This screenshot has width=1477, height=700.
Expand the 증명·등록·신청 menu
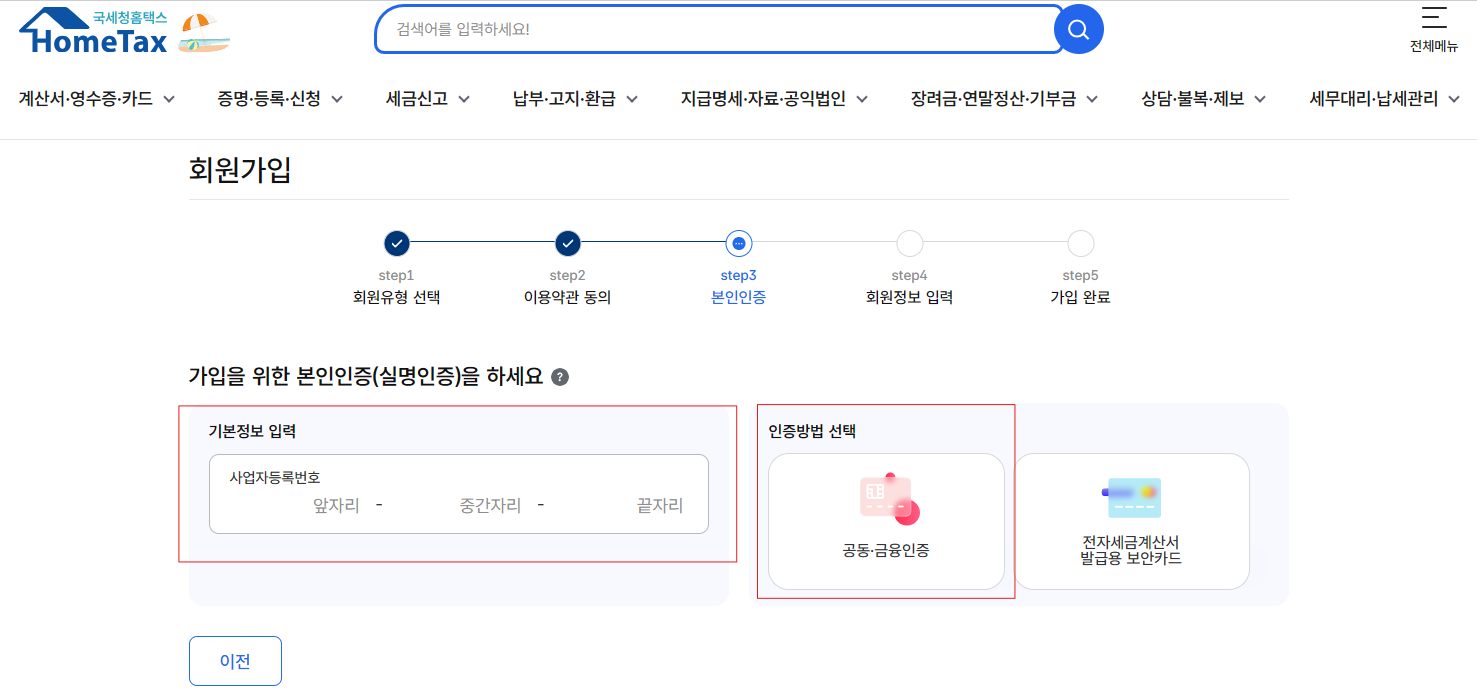[280, 99]
